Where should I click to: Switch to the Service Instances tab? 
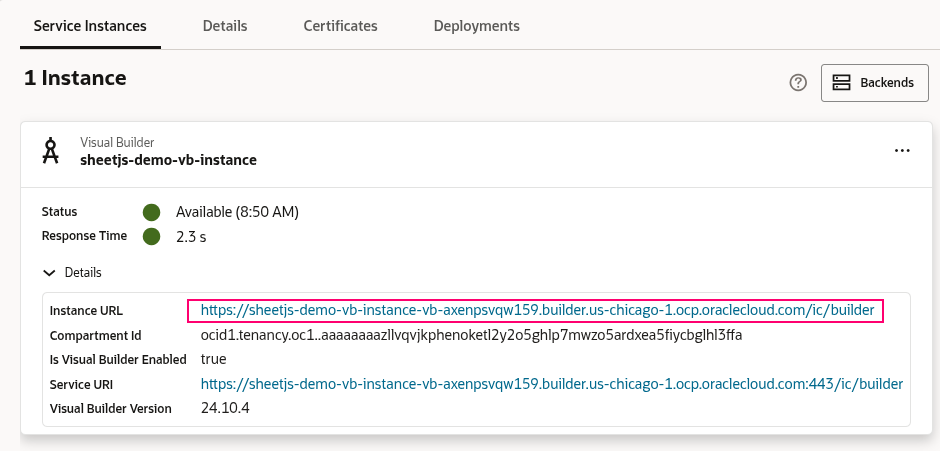click(90, 26)
